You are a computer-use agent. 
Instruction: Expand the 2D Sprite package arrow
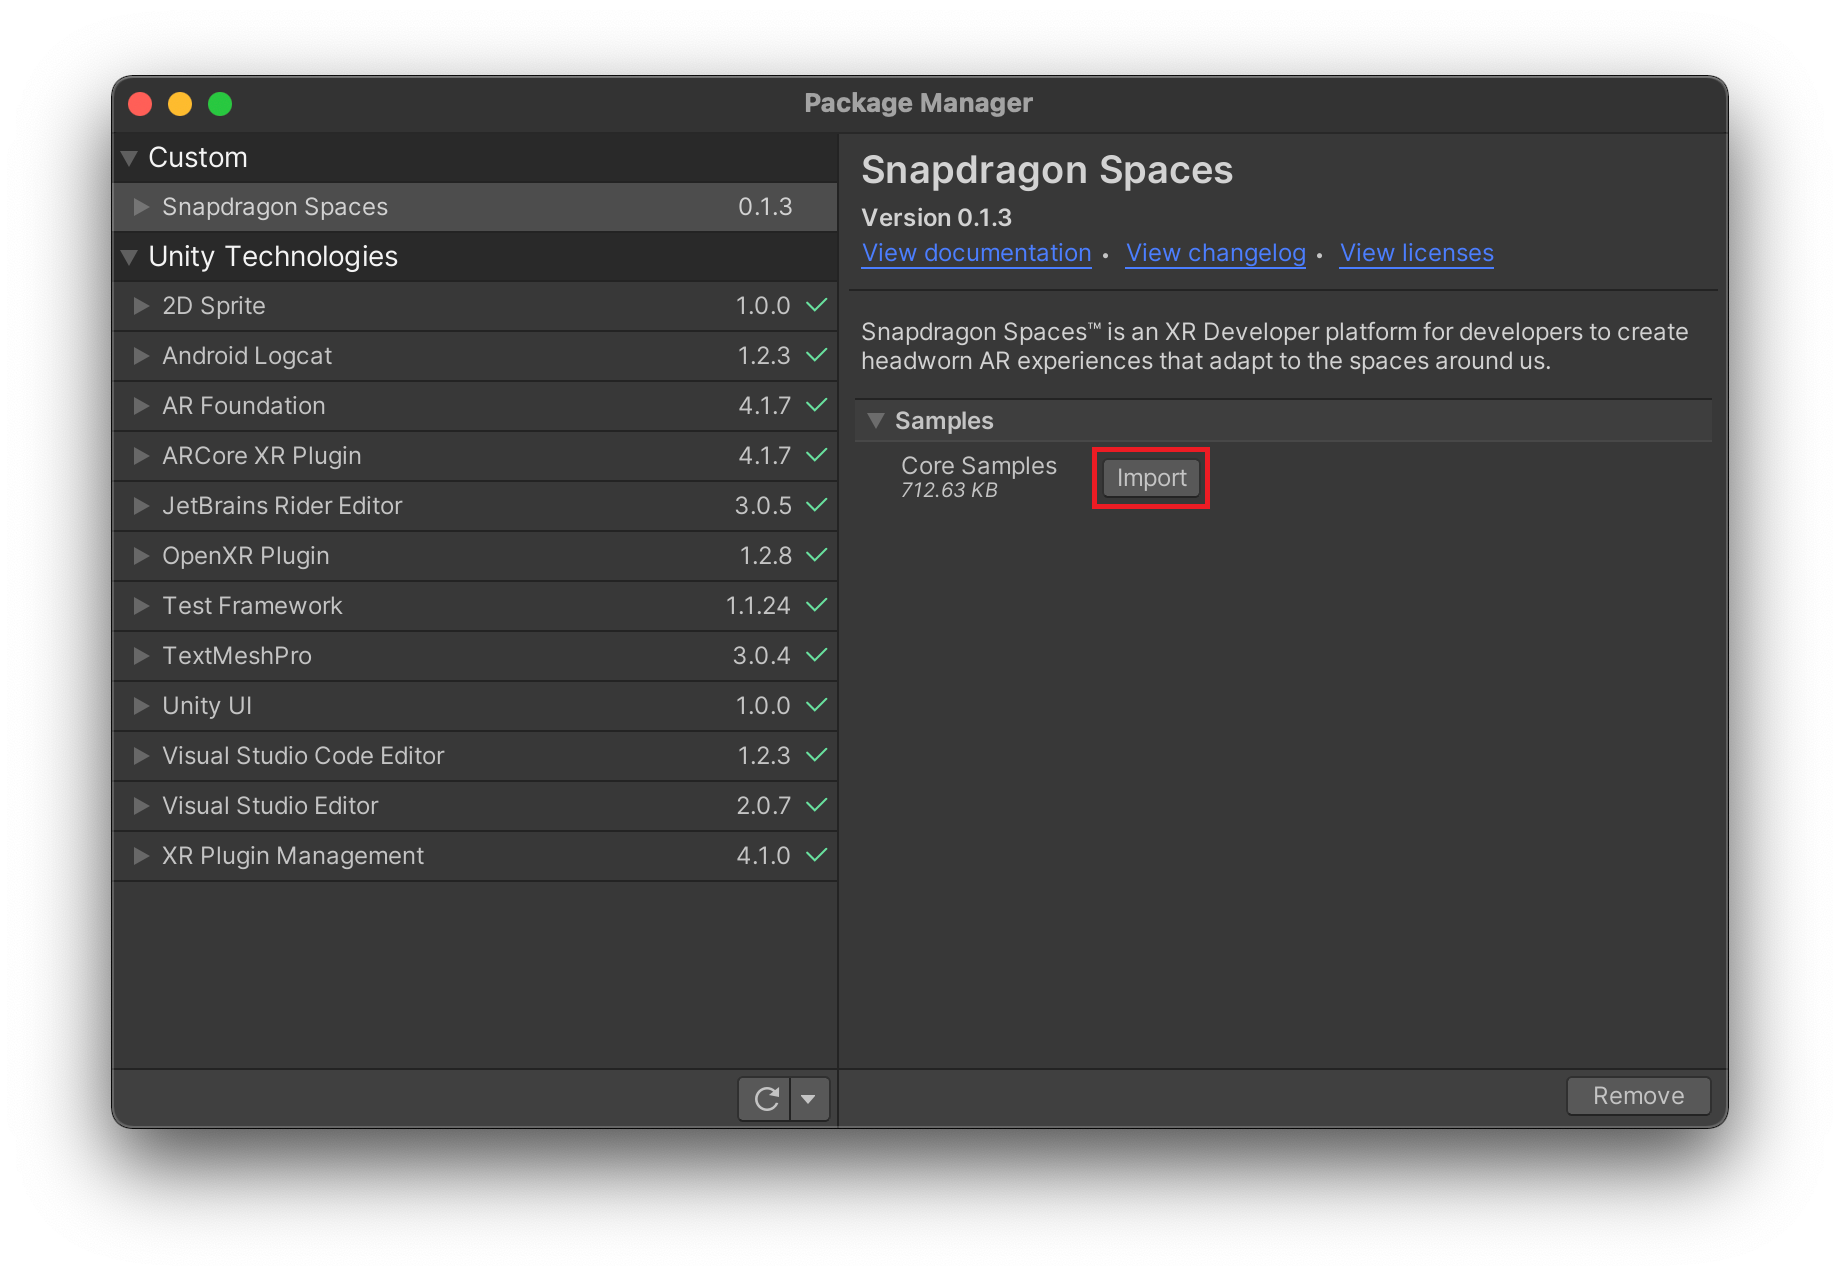pyautogui.click(x=141, y=306)
